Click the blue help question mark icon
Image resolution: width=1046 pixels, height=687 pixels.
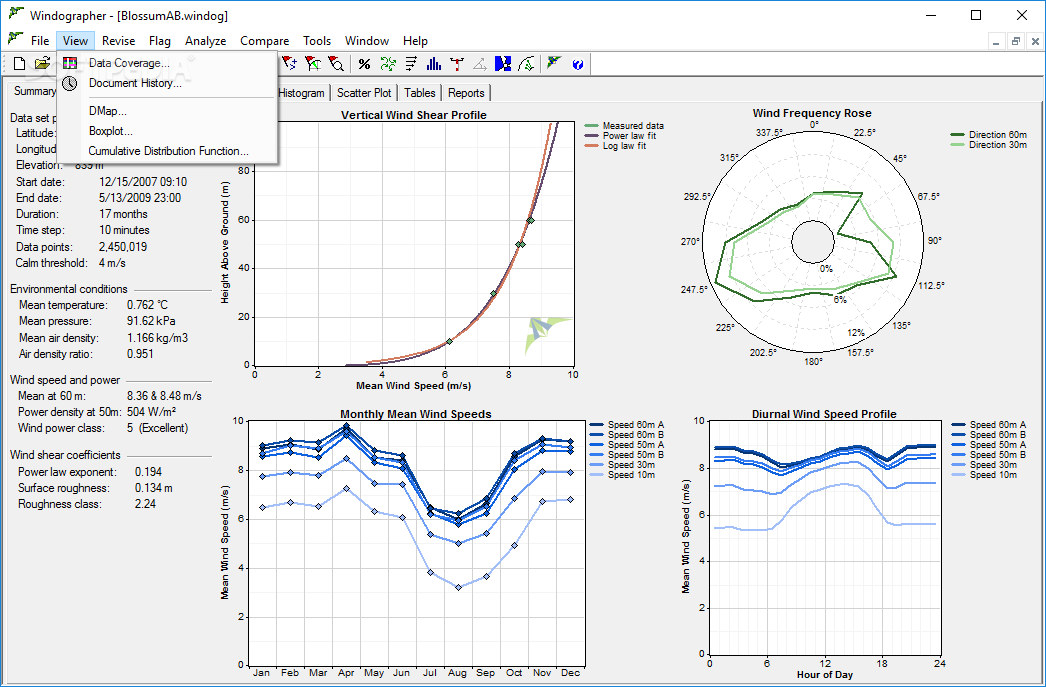pyautogui.click(x=578, y=64)
